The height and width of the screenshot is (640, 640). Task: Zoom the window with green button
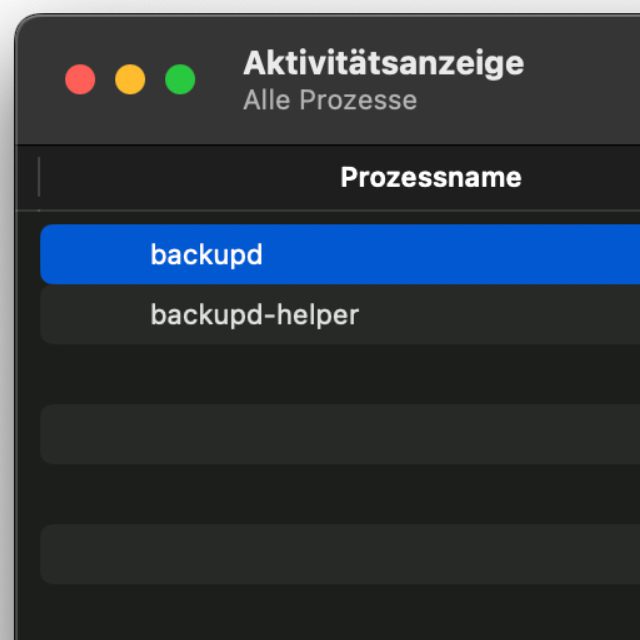pos(180,80)
